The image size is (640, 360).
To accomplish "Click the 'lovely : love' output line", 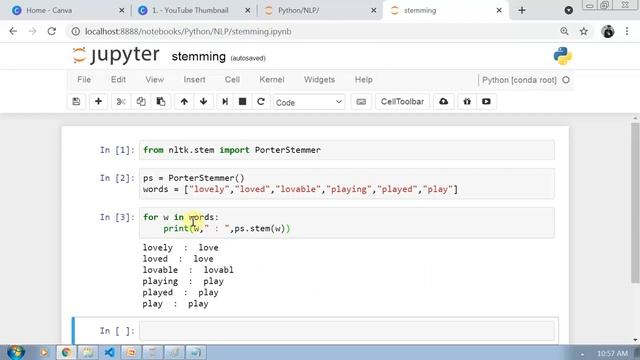I will [x=180, y=247].
